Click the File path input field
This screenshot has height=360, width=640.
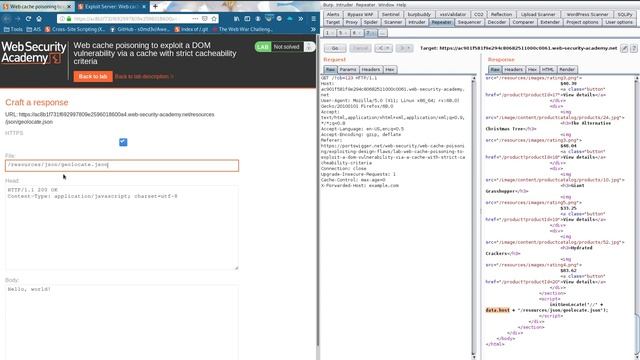point(122,165)
